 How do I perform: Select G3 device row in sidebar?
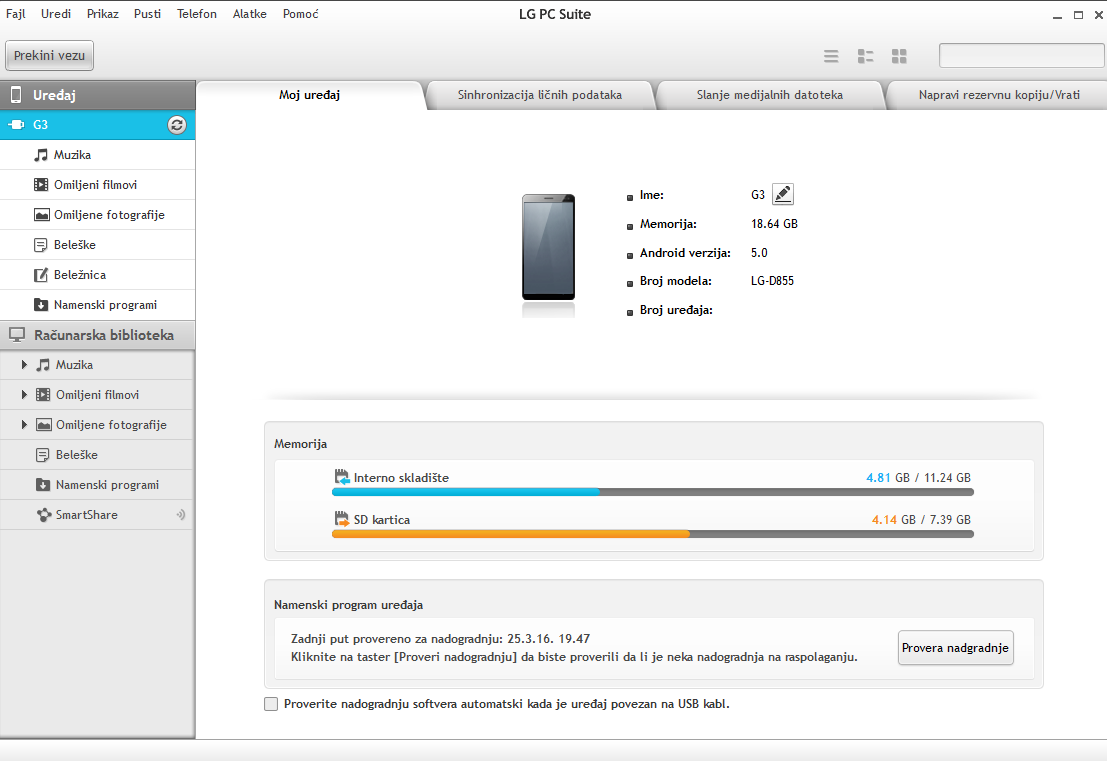pyautogui.click(x=97, y=125)
